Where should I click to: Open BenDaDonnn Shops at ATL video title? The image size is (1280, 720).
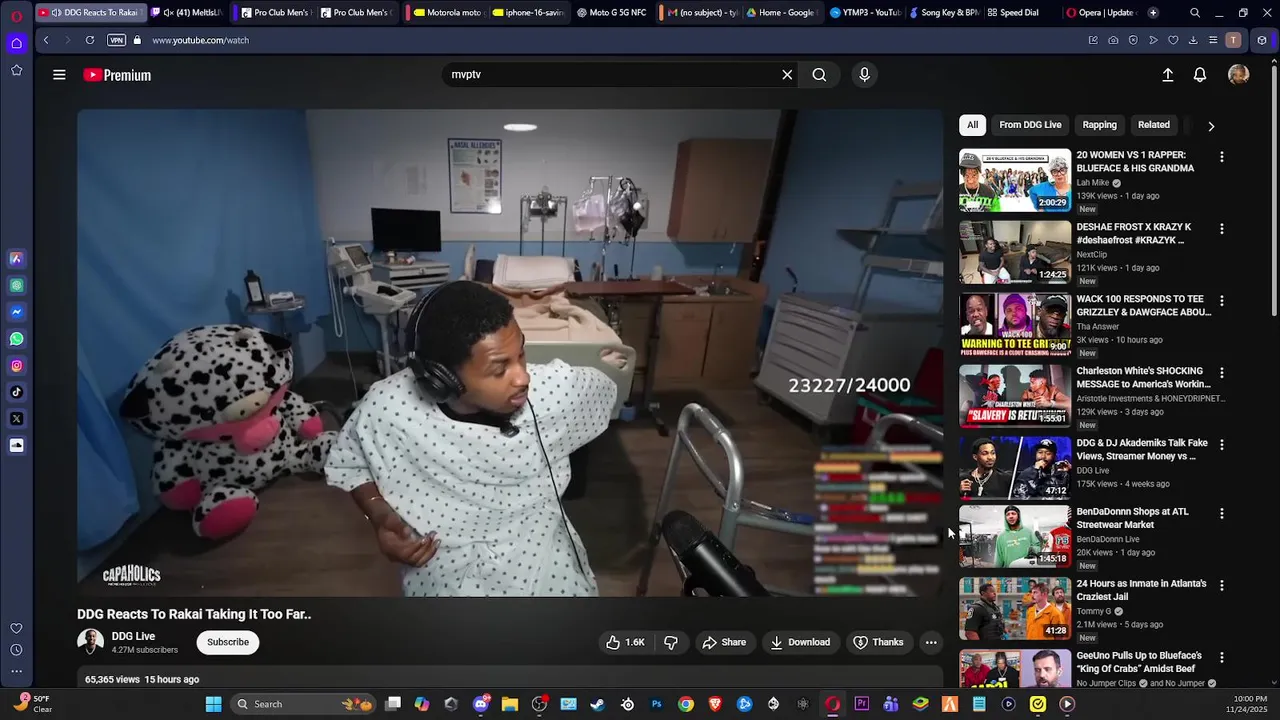1132,518
